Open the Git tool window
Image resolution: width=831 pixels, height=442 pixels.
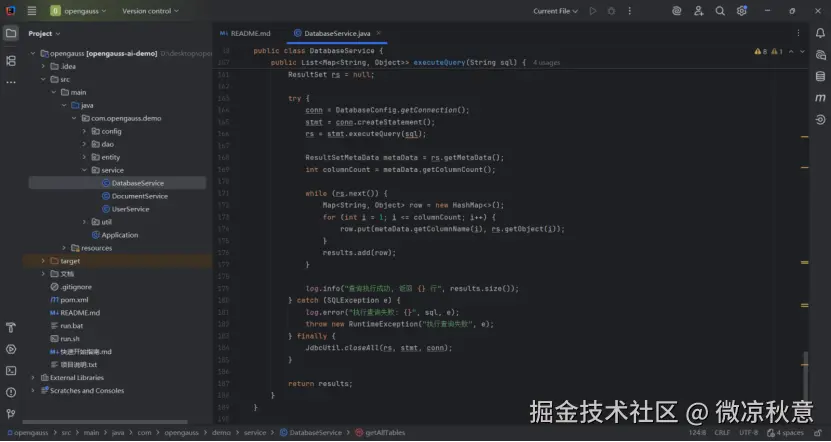click(11, 414)
